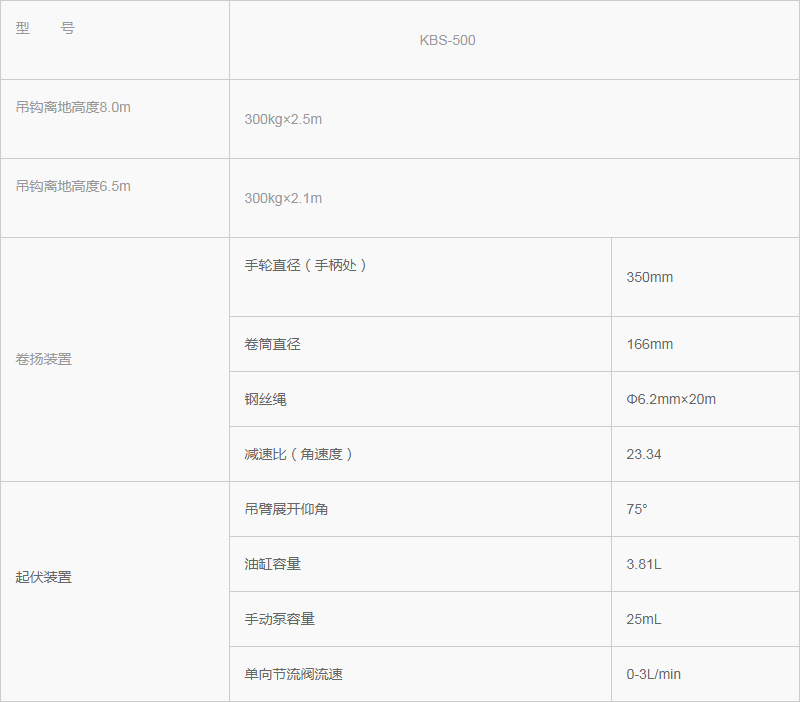Click the 卷扬装置 category cell
The height and width of the screenshot is (702, 800).
(44, 359)
